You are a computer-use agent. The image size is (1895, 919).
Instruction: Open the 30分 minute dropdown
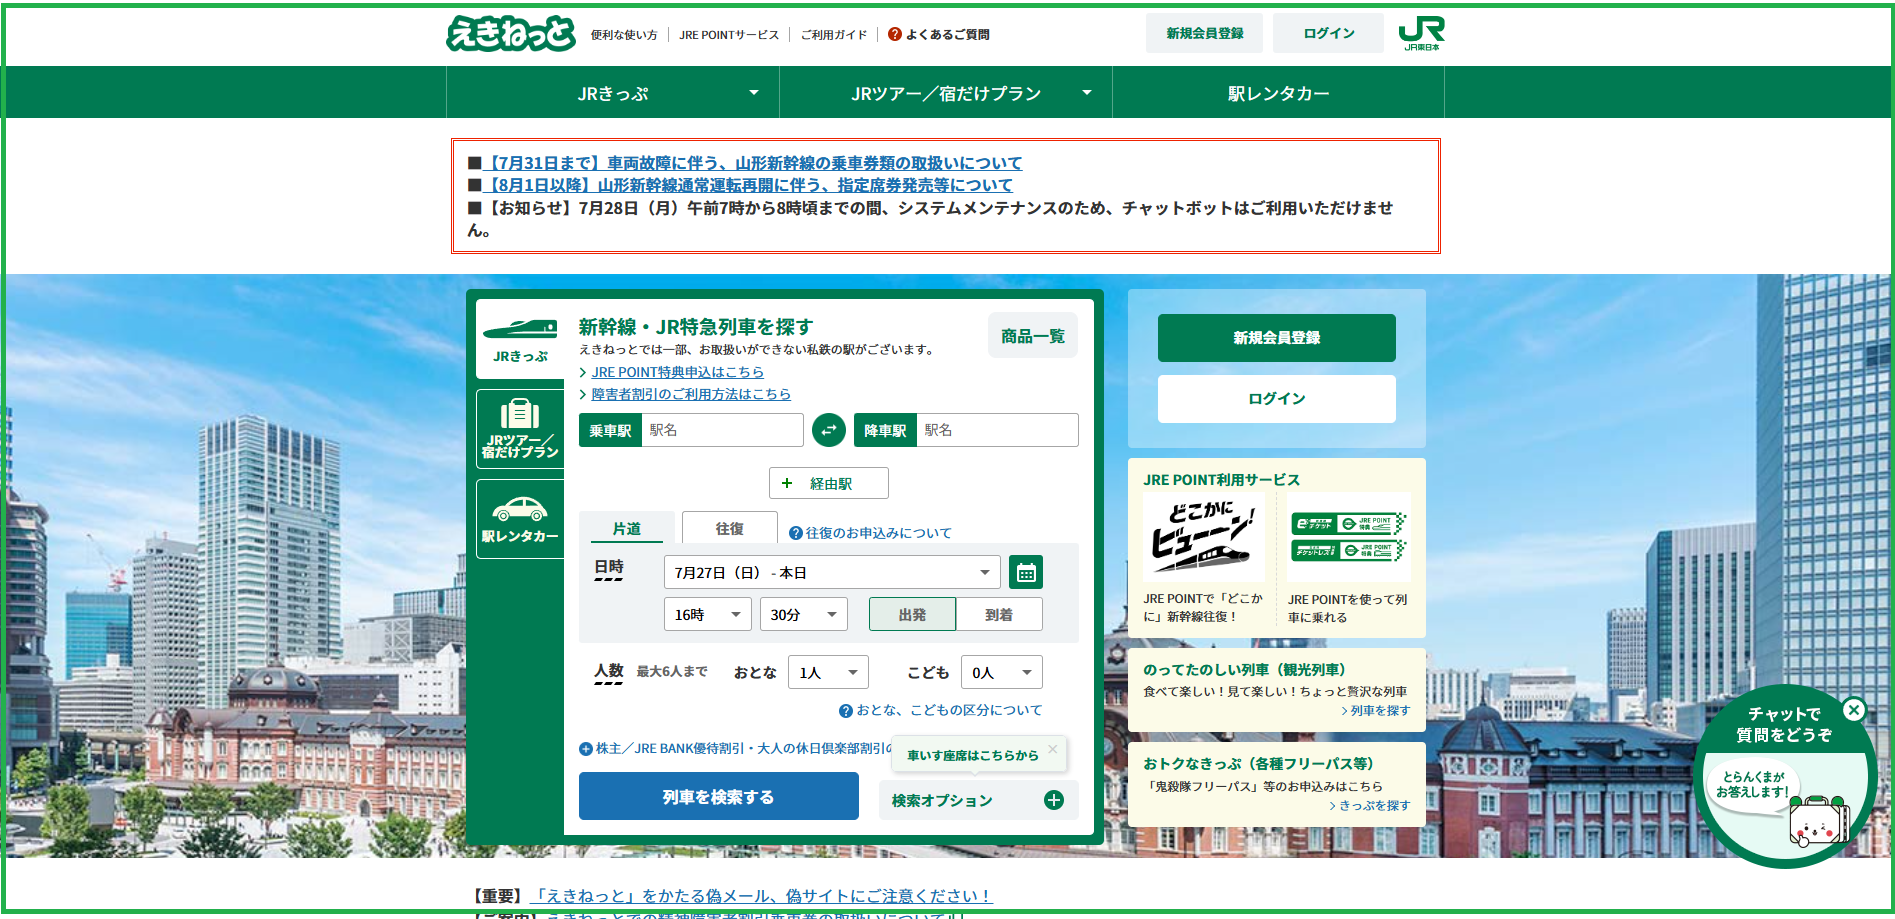pos(804,614)
